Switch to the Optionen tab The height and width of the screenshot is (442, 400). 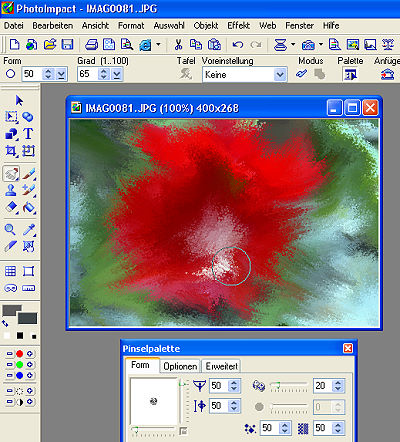pyautogui.click(x=180, y=366)
